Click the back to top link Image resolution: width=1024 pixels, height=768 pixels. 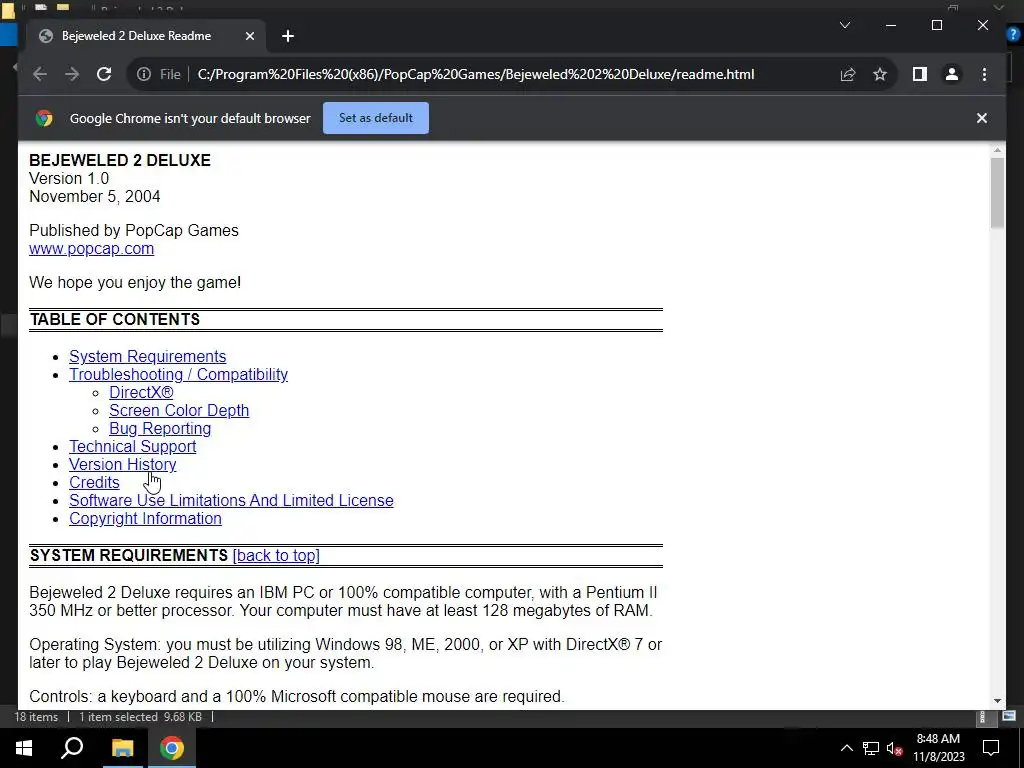(276, 555)
